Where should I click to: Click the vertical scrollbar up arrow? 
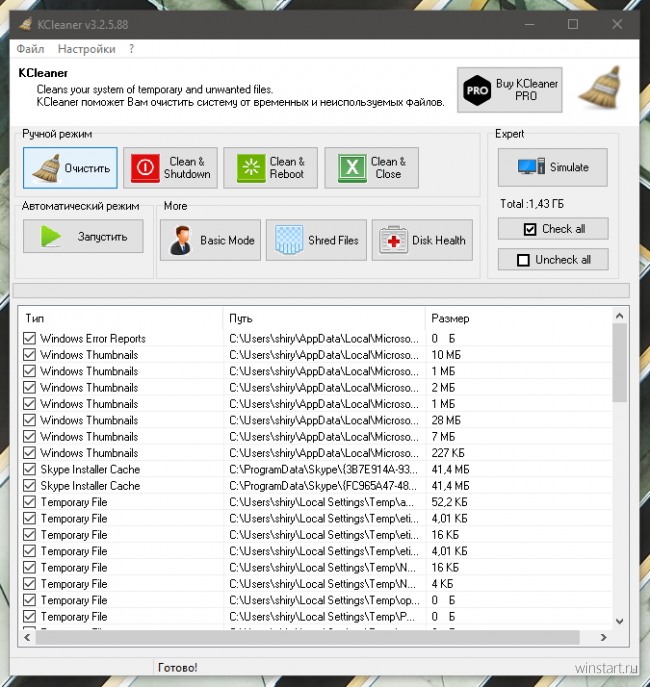[619, 315]
